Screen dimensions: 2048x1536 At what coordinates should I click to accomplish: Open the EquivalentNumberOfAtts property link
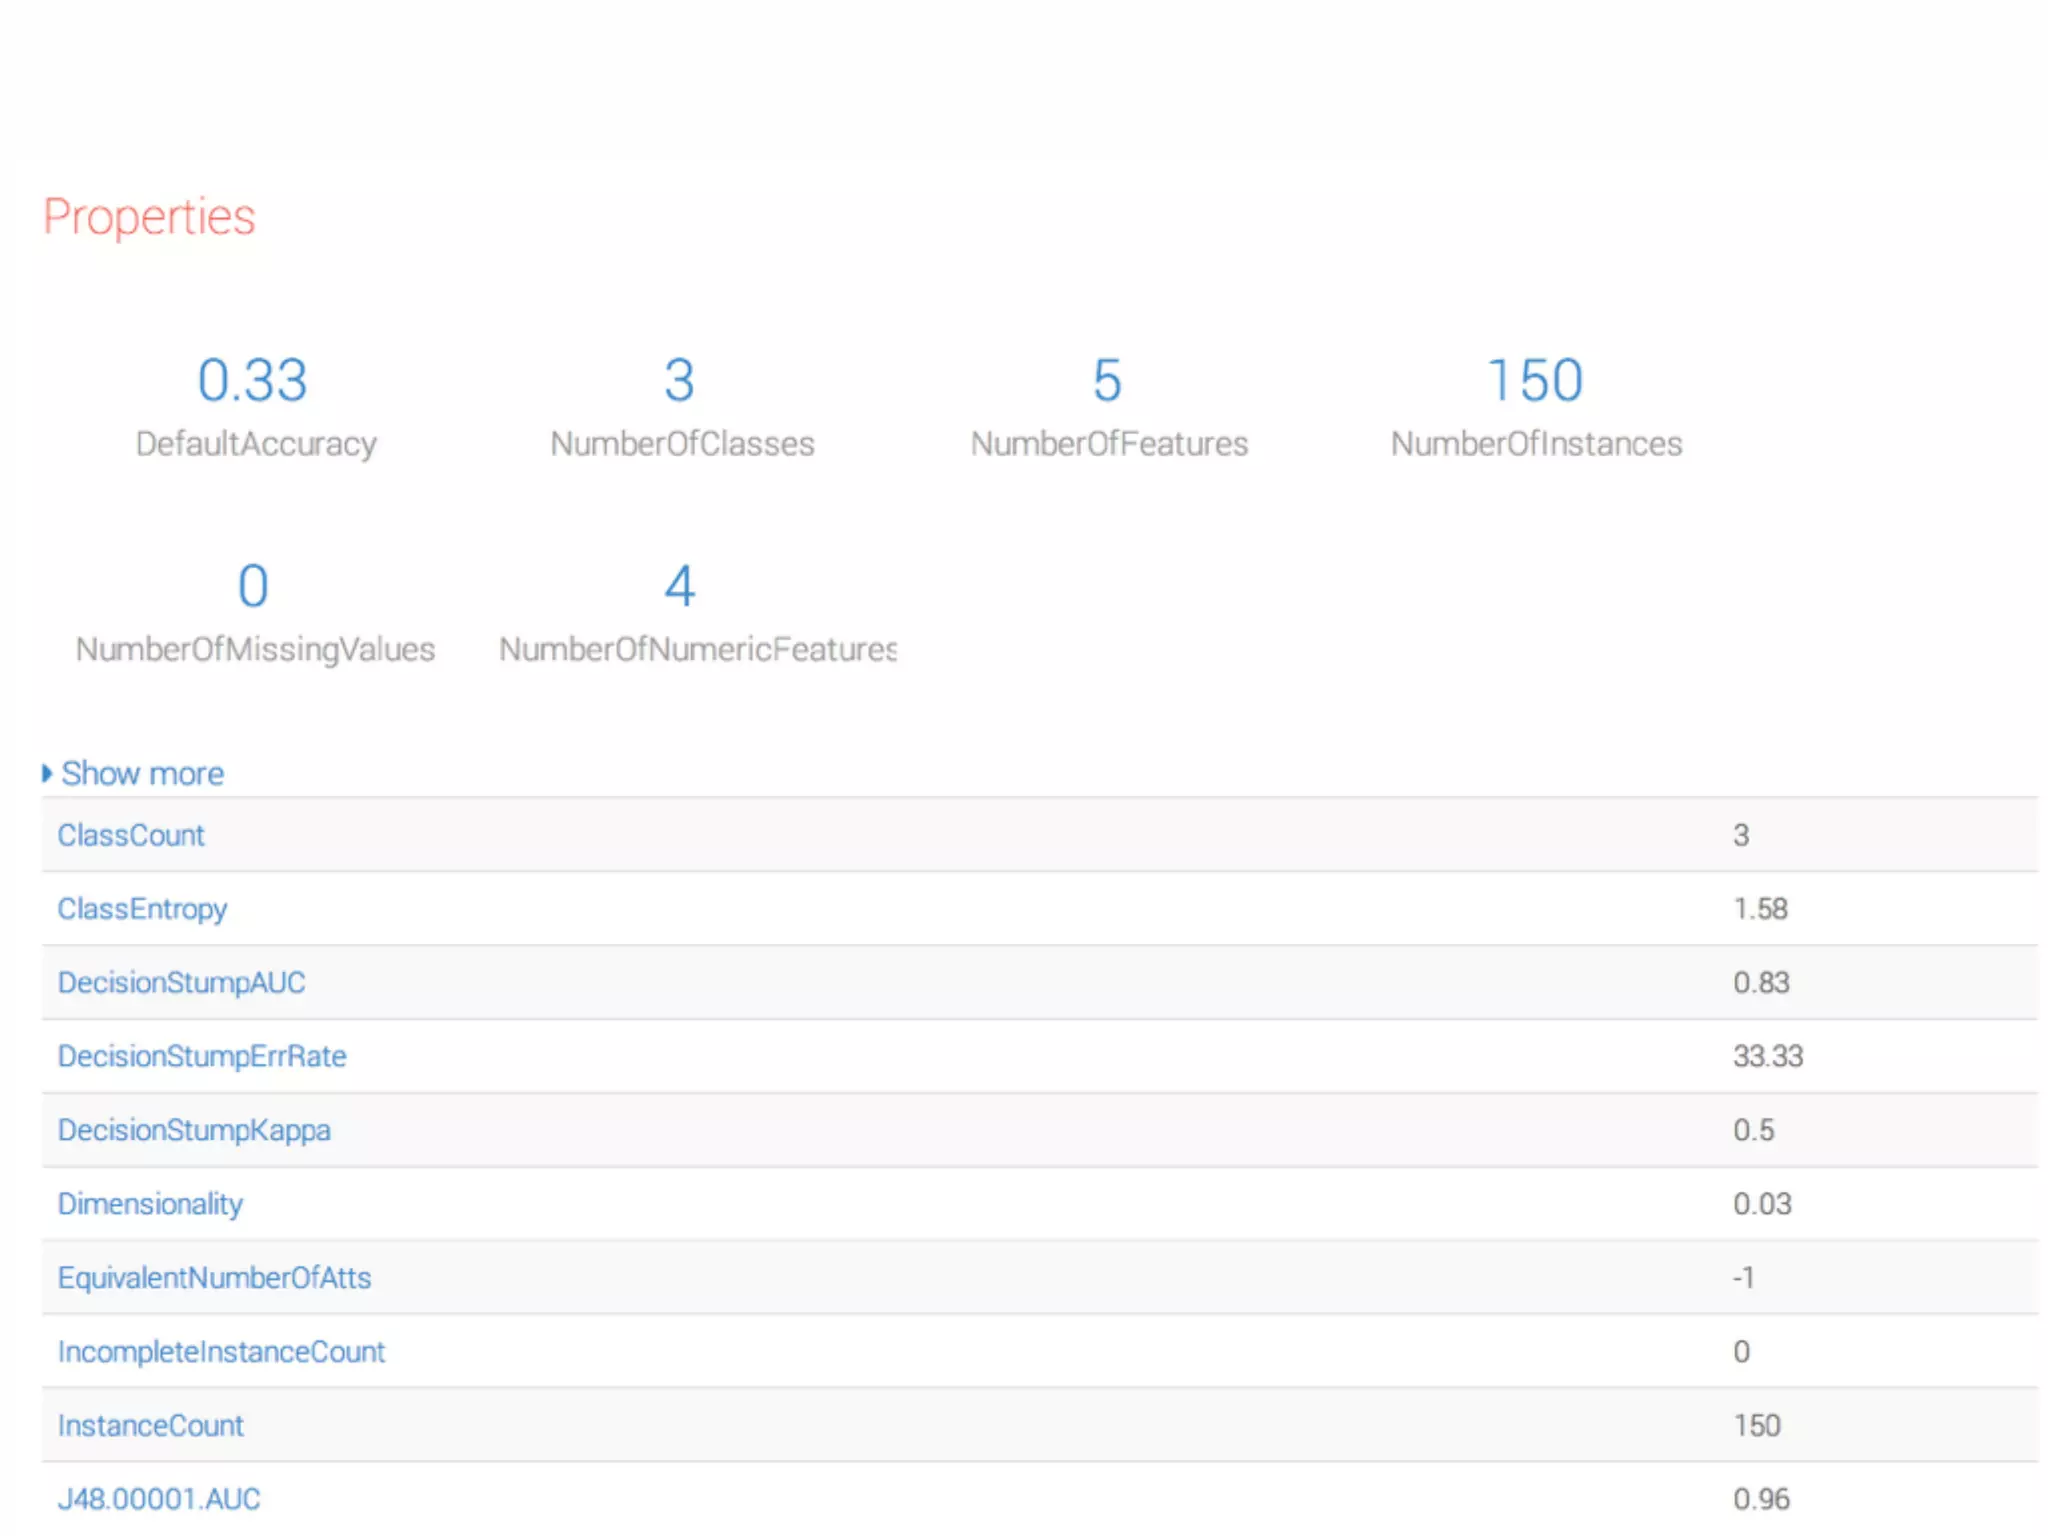(x=214, y=1278)
